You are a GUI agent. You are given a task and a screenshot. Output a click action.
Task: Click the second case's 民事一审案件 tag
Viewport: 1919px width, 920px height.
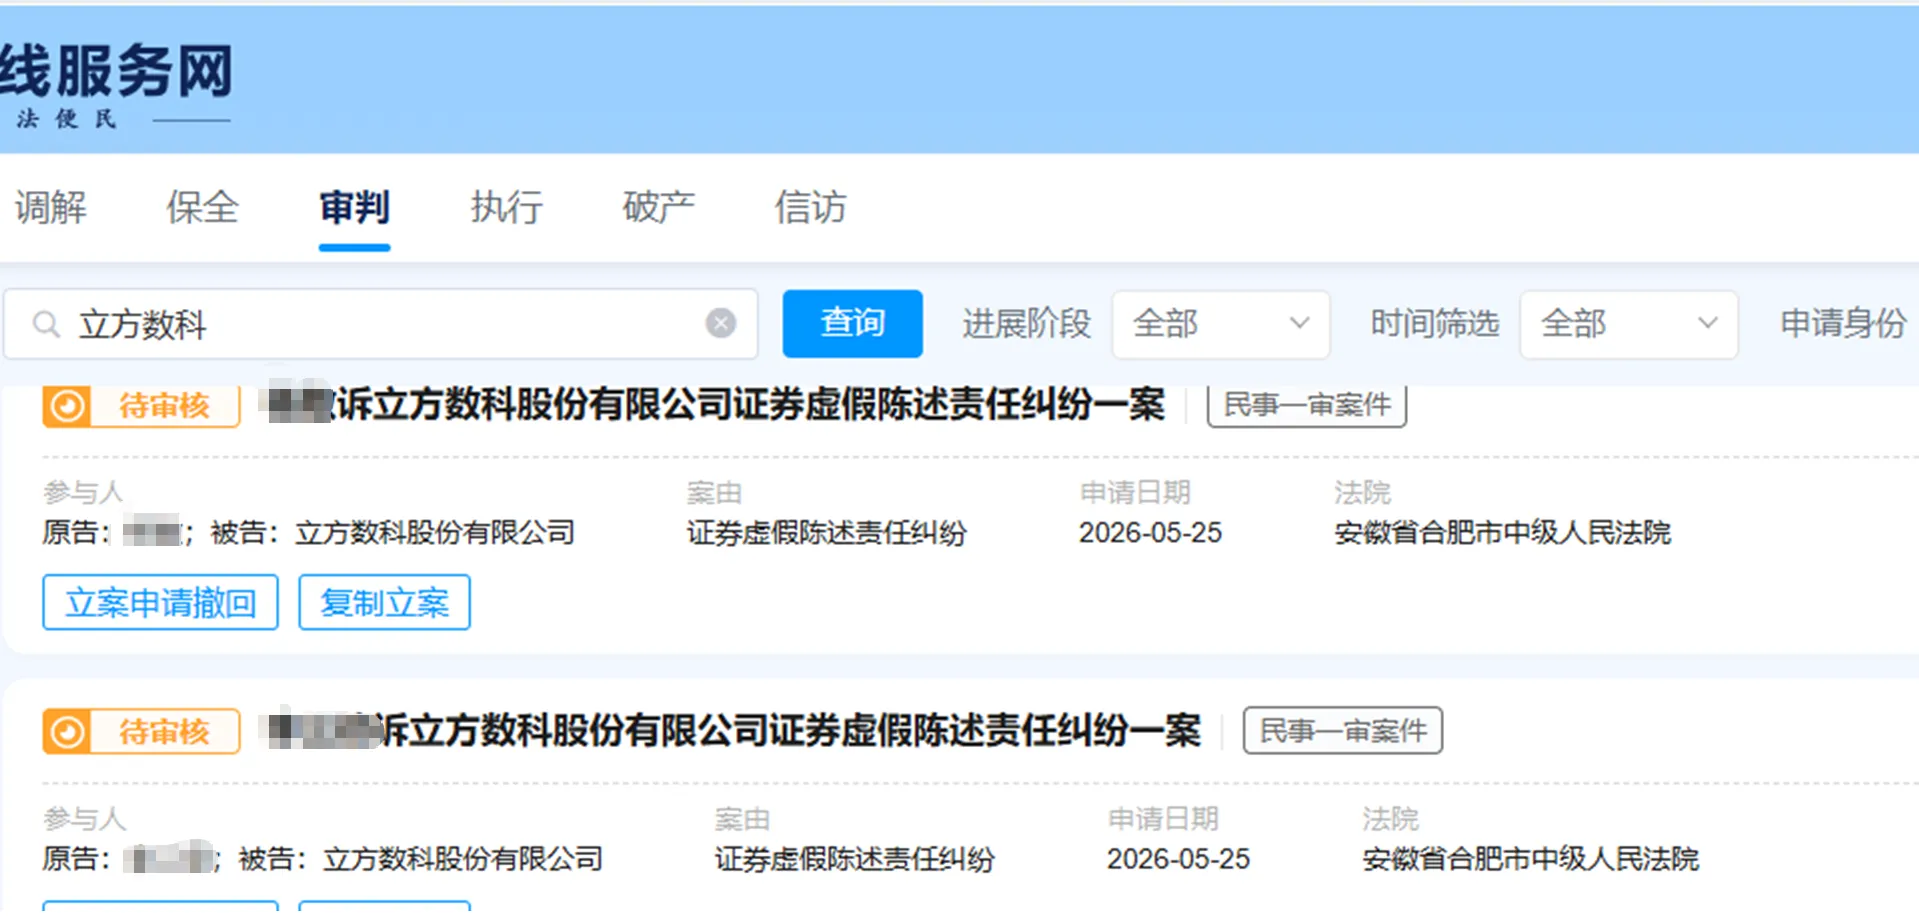click(x=1343, y=731)
